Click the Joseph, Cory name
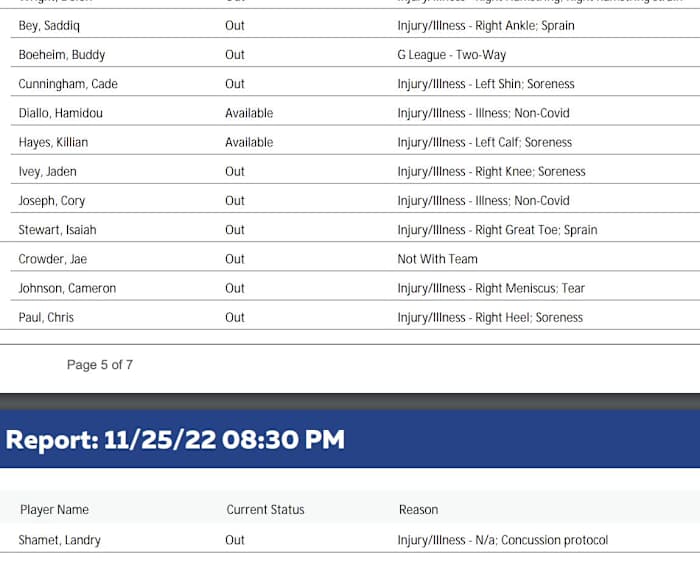Viewport: 700px width, 562px height. (x=51, y=200)
